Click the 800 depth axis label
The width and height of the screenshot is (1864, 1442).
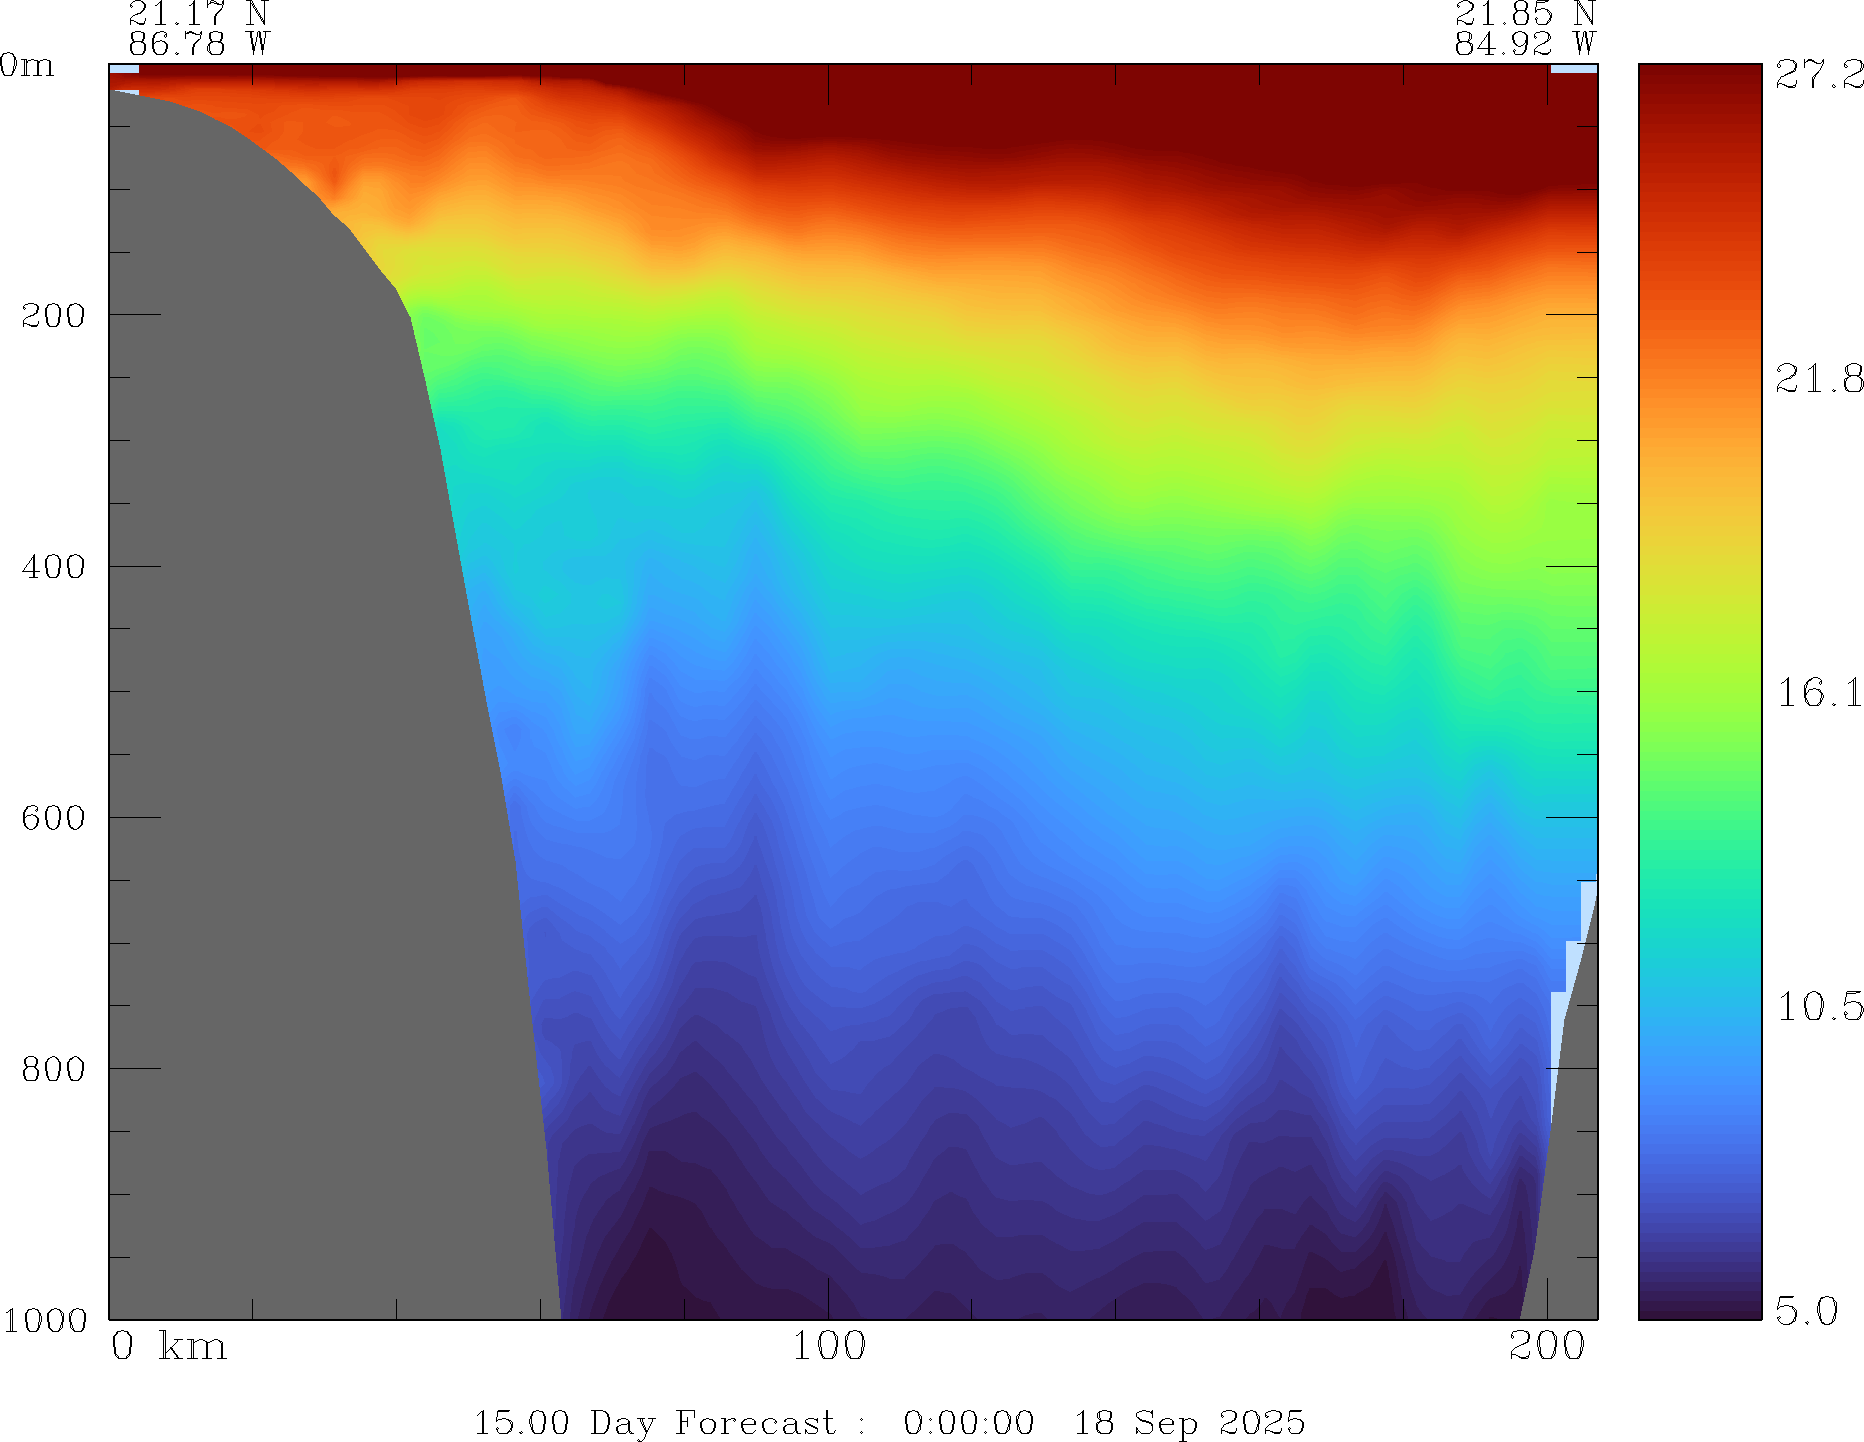[x=54, y=1069]
